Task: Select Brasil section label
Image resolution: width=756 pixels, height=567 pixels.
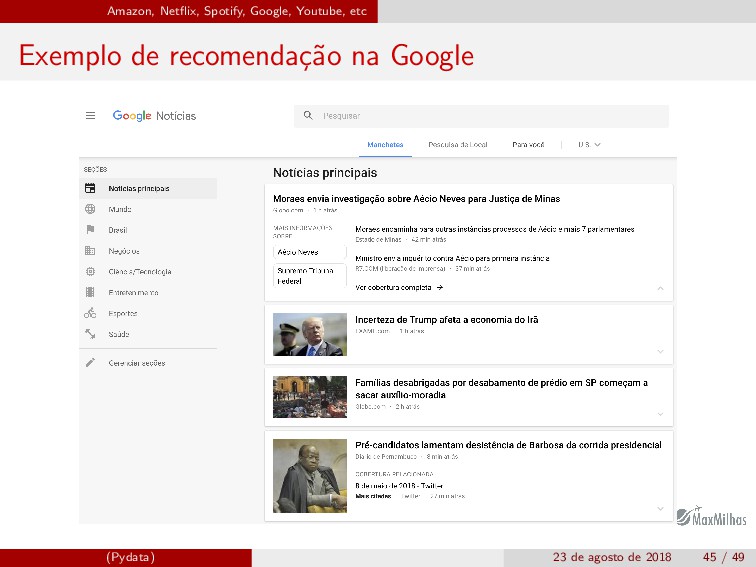Action: pyautogui.click(x=118, y=230)
